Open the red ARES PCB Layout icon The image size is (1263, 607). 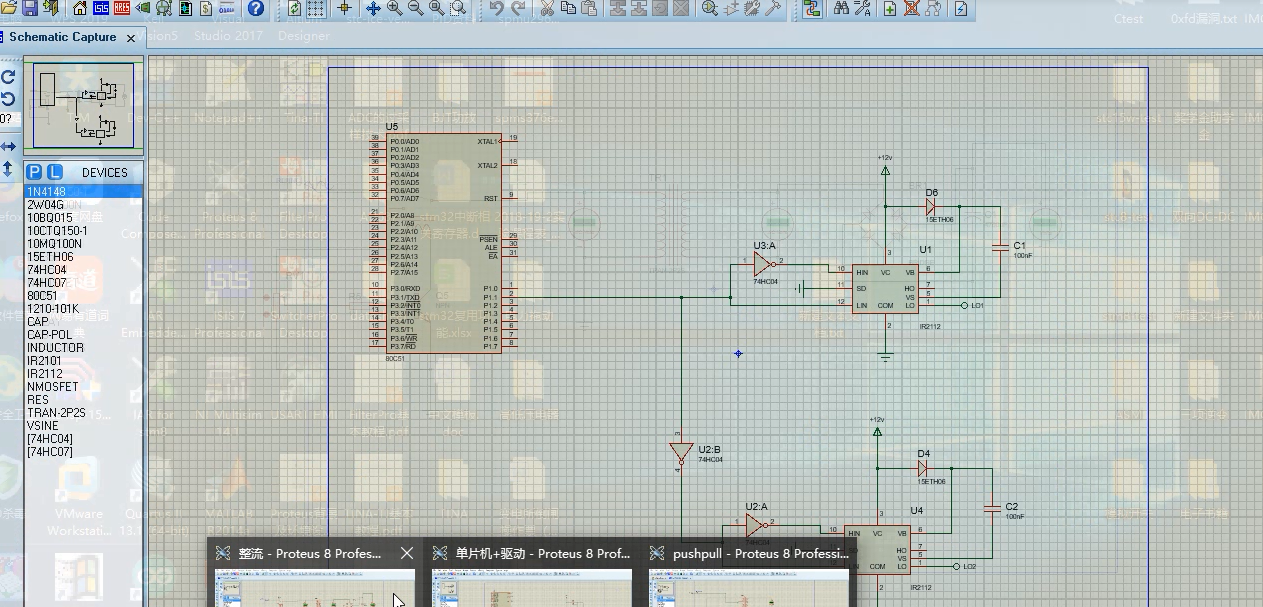(122, 8)
